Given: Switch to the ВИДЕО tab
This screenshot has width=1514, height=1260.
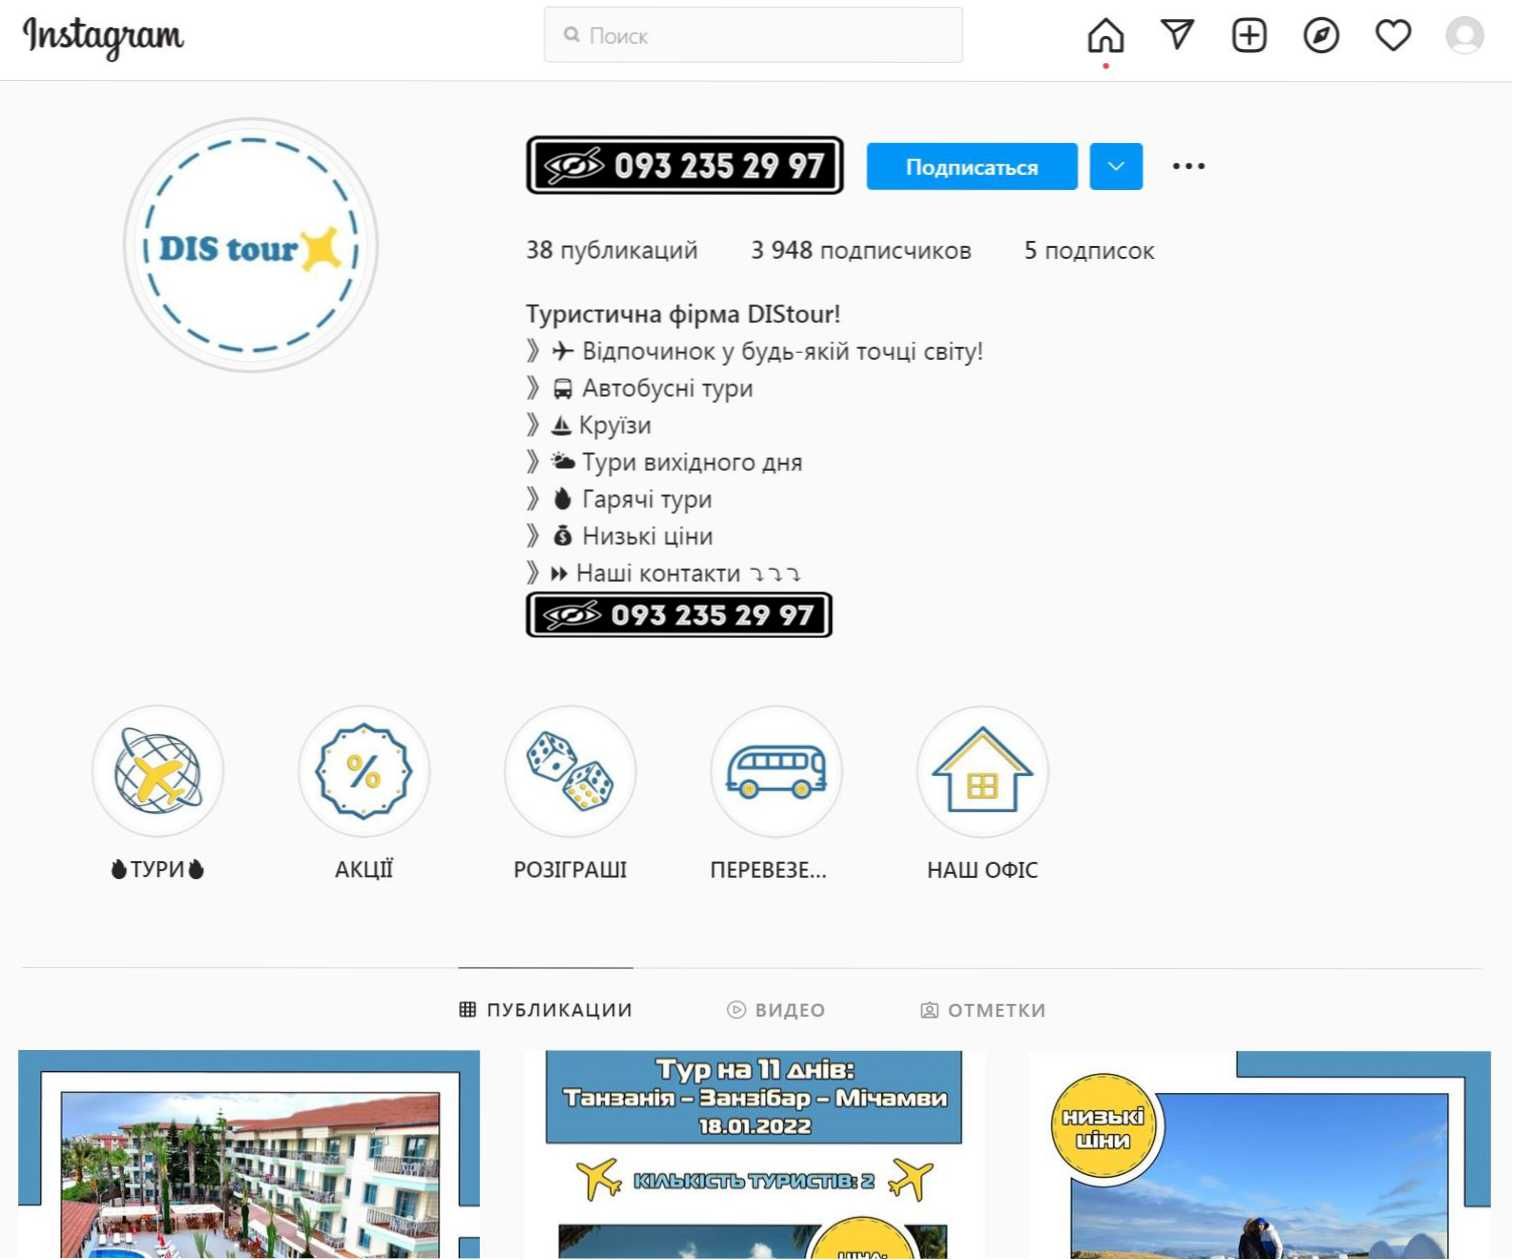Looking at the screenshot, I should (x=776, y=1010).
